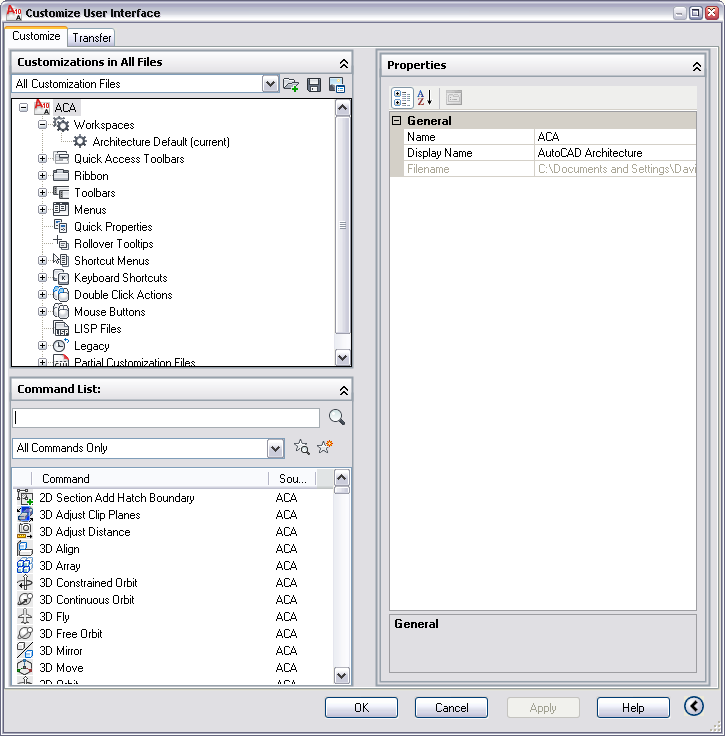Expand the Legacy tree node
The image size is (725, 736).
coord(42,345)
